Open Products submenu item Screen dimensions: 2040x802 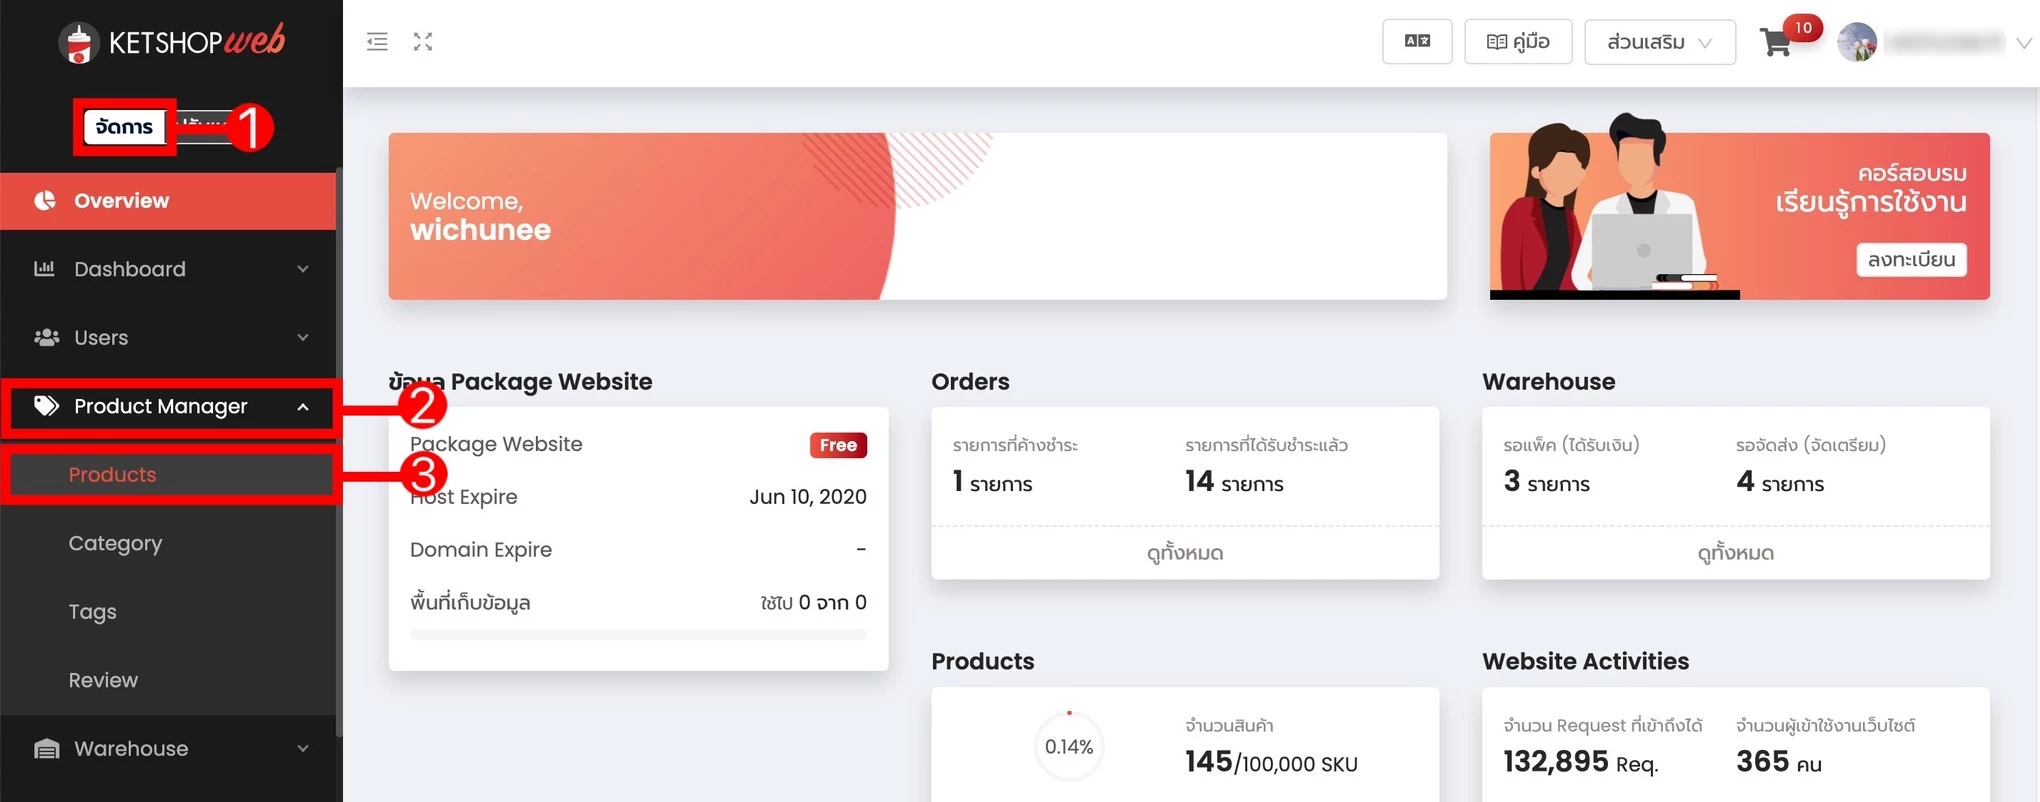(168, 475)
